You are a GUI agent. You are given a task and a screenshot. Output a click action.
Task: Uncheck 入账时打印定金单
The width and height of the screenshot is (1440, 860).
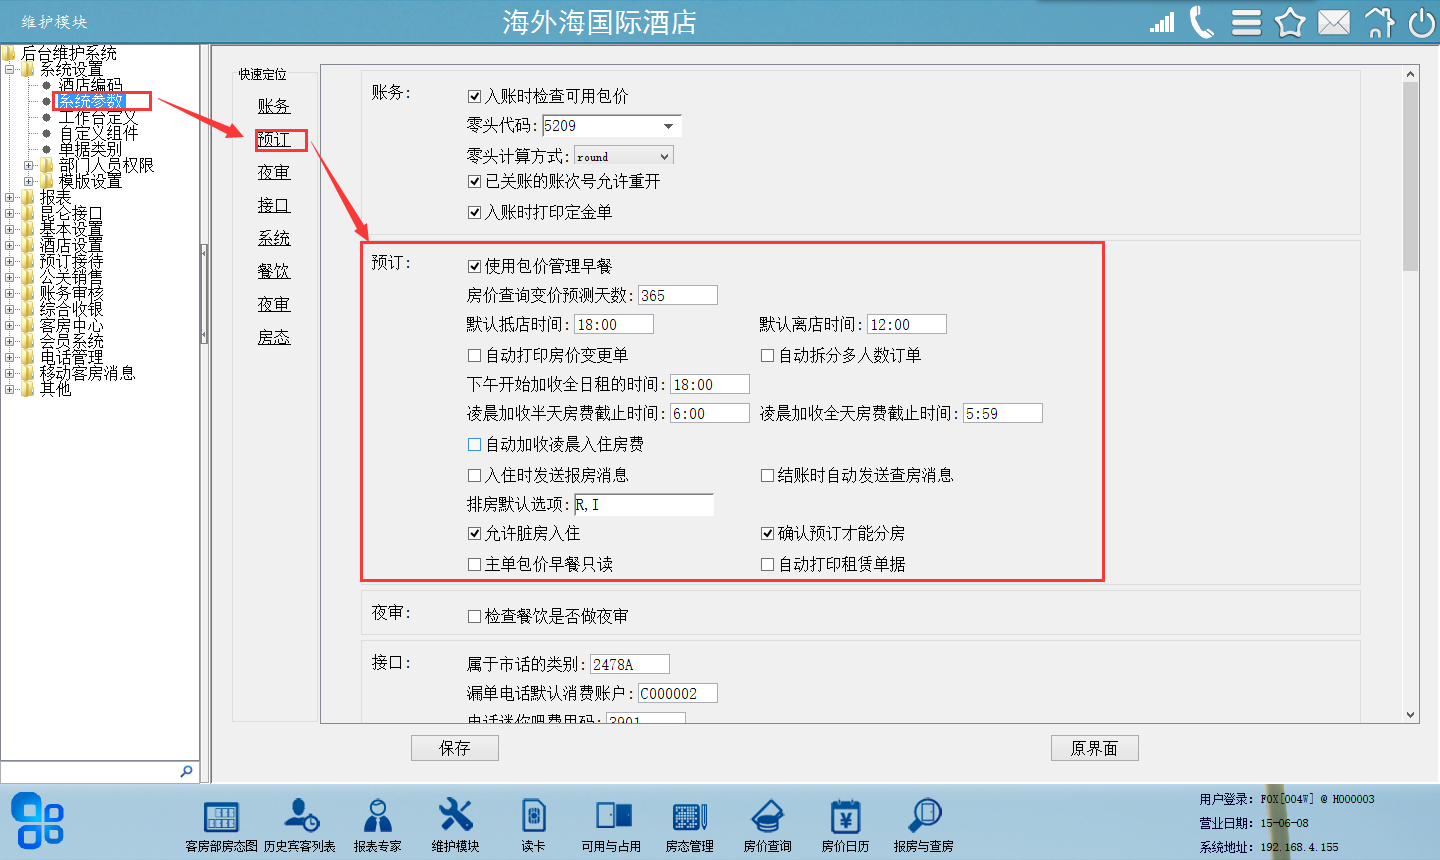475,213
